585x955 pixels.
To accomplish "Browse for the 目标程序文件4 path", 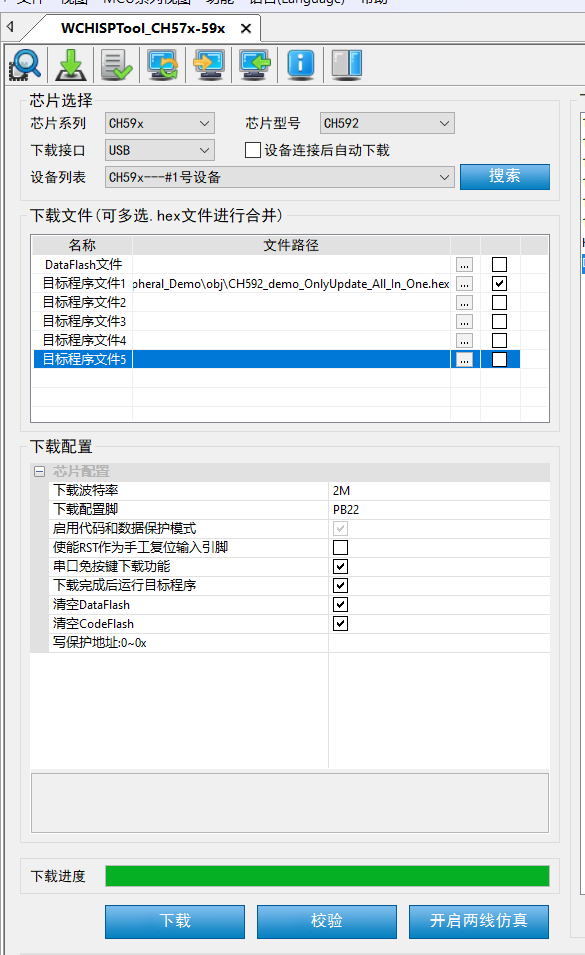I will click(464, 340).
